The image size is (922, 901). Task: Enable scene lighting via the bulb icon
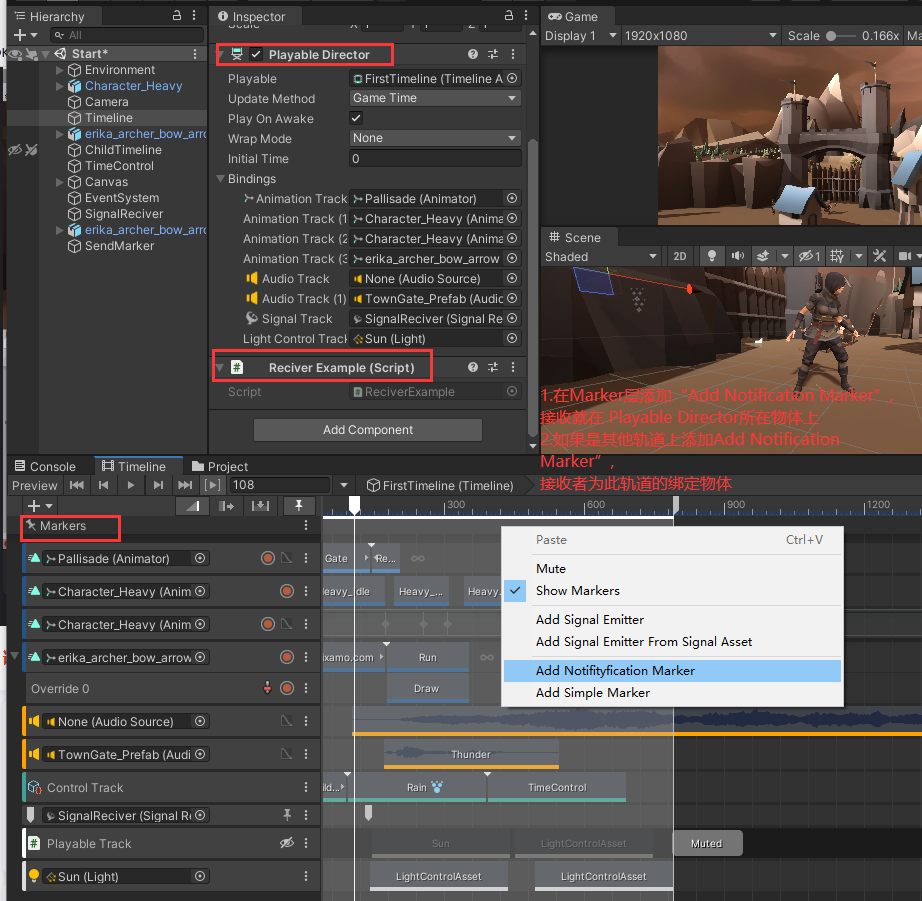coord(711,257)
